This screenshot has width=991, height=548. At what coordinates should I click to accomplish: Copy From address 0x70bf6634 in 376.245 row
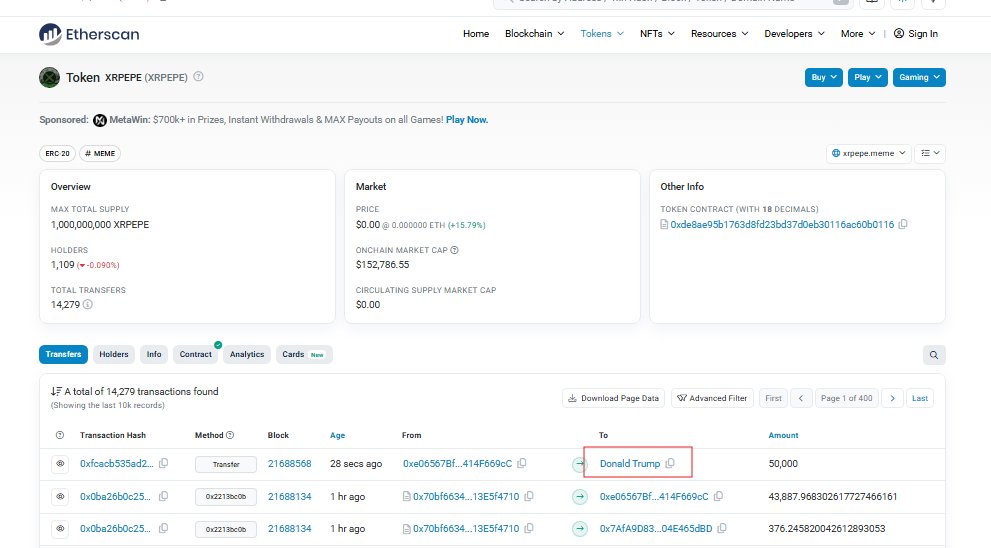(x=529, y=528)
